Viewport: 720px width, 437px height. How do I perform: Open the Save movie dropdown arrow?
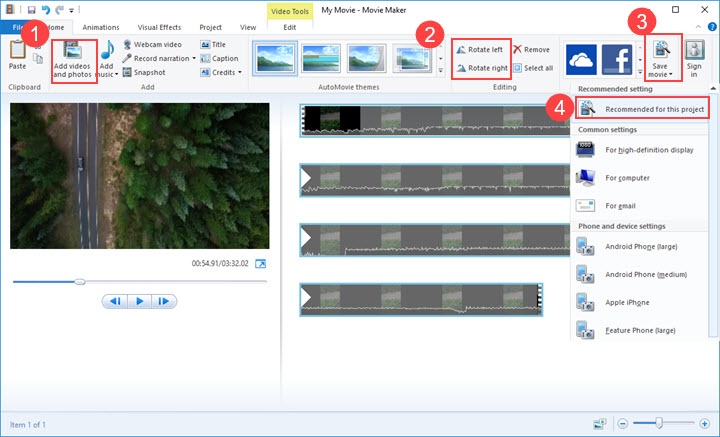(671, 74)
